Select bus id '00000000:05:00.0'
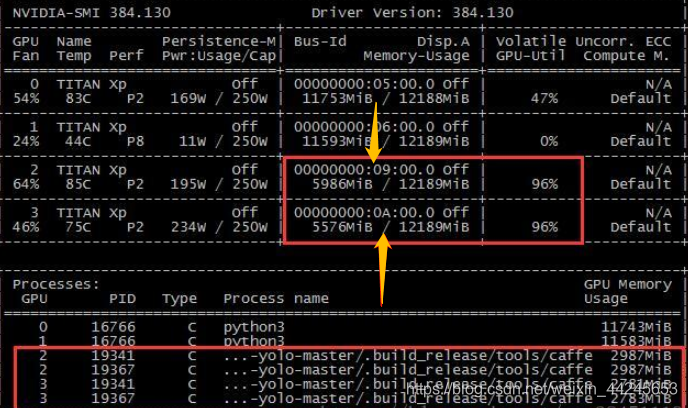Viewport: 688px width, 408px height. 364,84
